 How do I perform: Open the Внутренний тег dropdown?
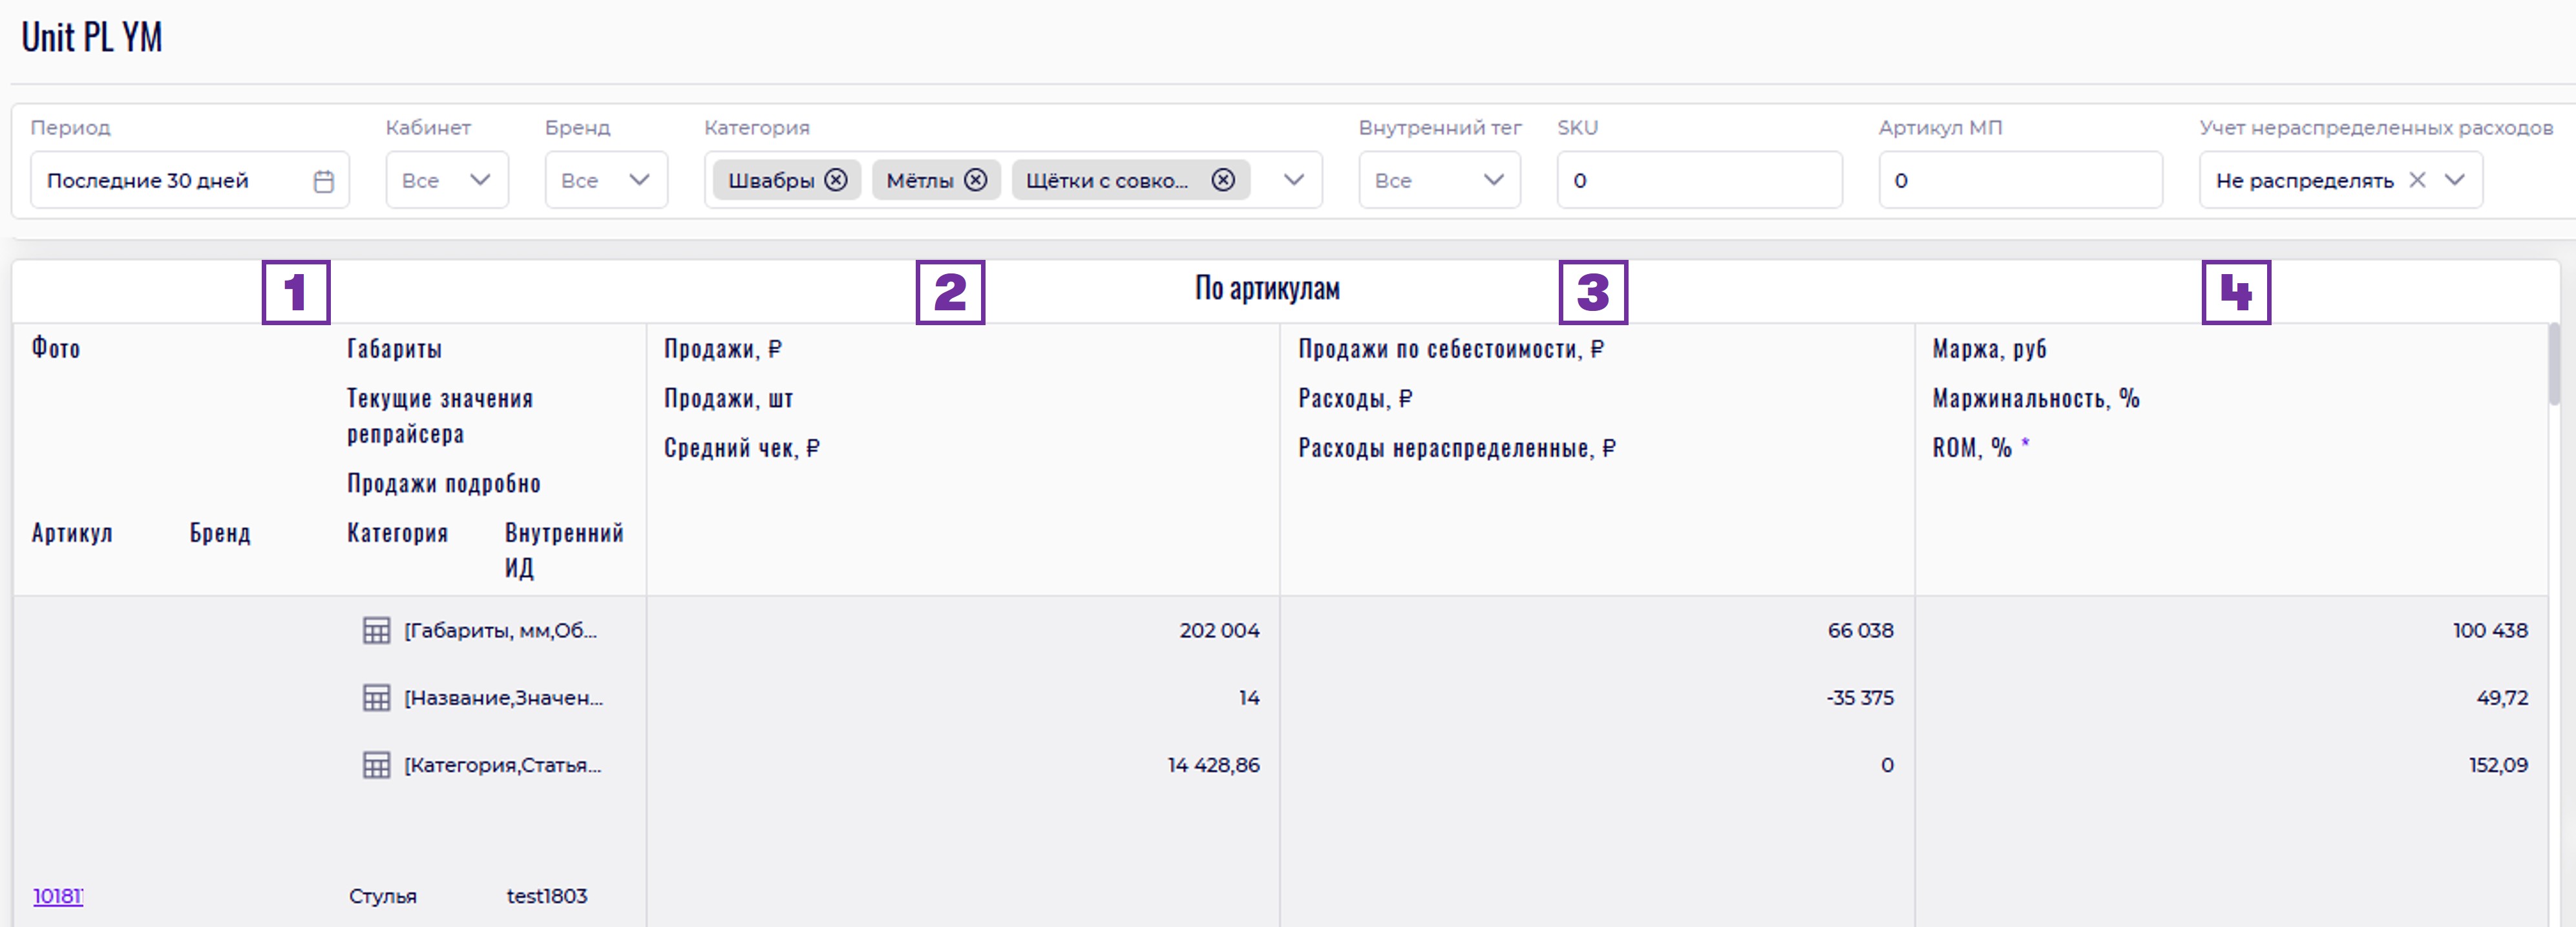(1493, 180)
